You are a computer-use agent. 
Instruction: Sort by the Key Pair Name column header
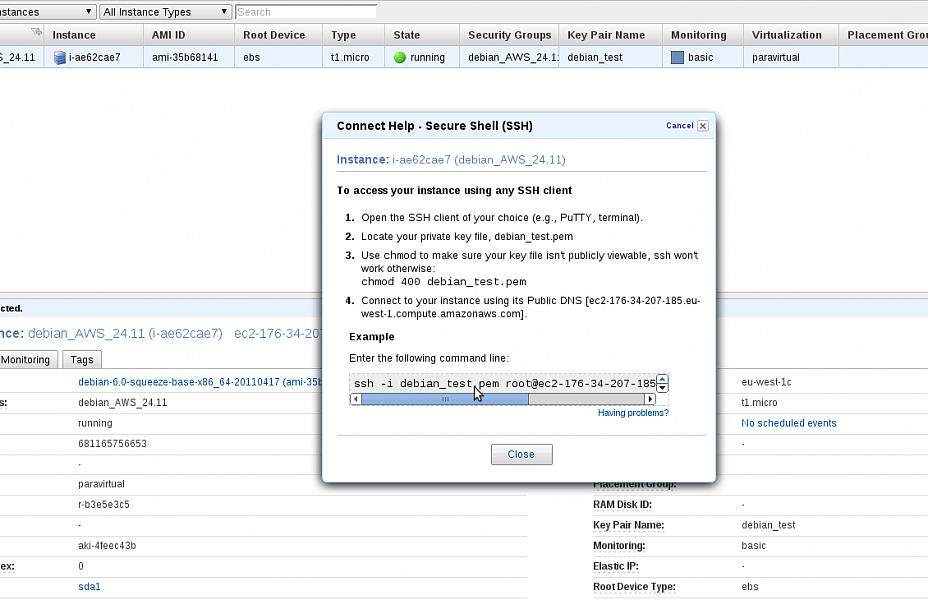(610, 35)
